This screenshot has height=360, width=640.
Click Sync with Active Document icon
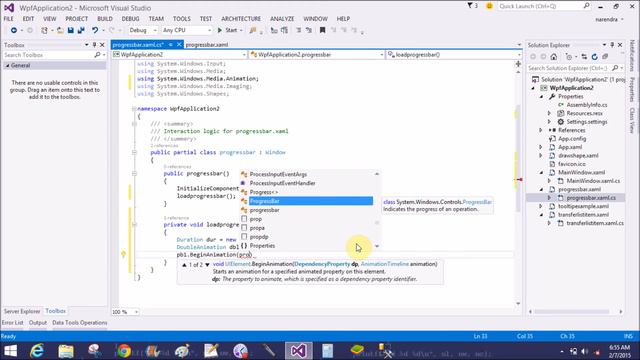(584, 57)
